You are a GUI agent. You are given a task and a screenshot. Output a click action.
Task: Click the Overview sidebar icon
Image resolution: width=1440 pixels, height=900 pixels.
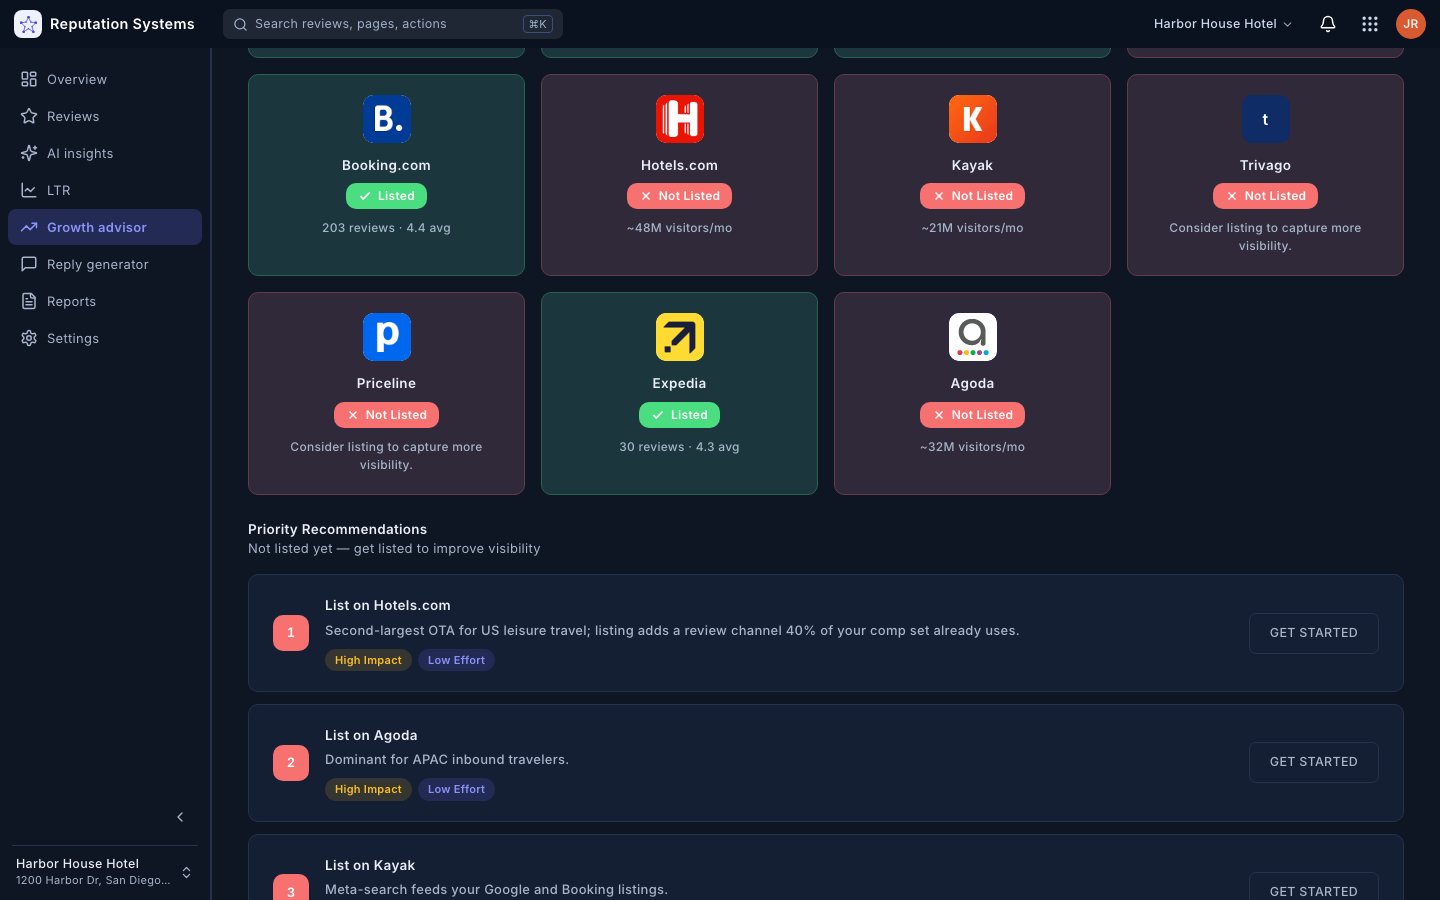29,79
